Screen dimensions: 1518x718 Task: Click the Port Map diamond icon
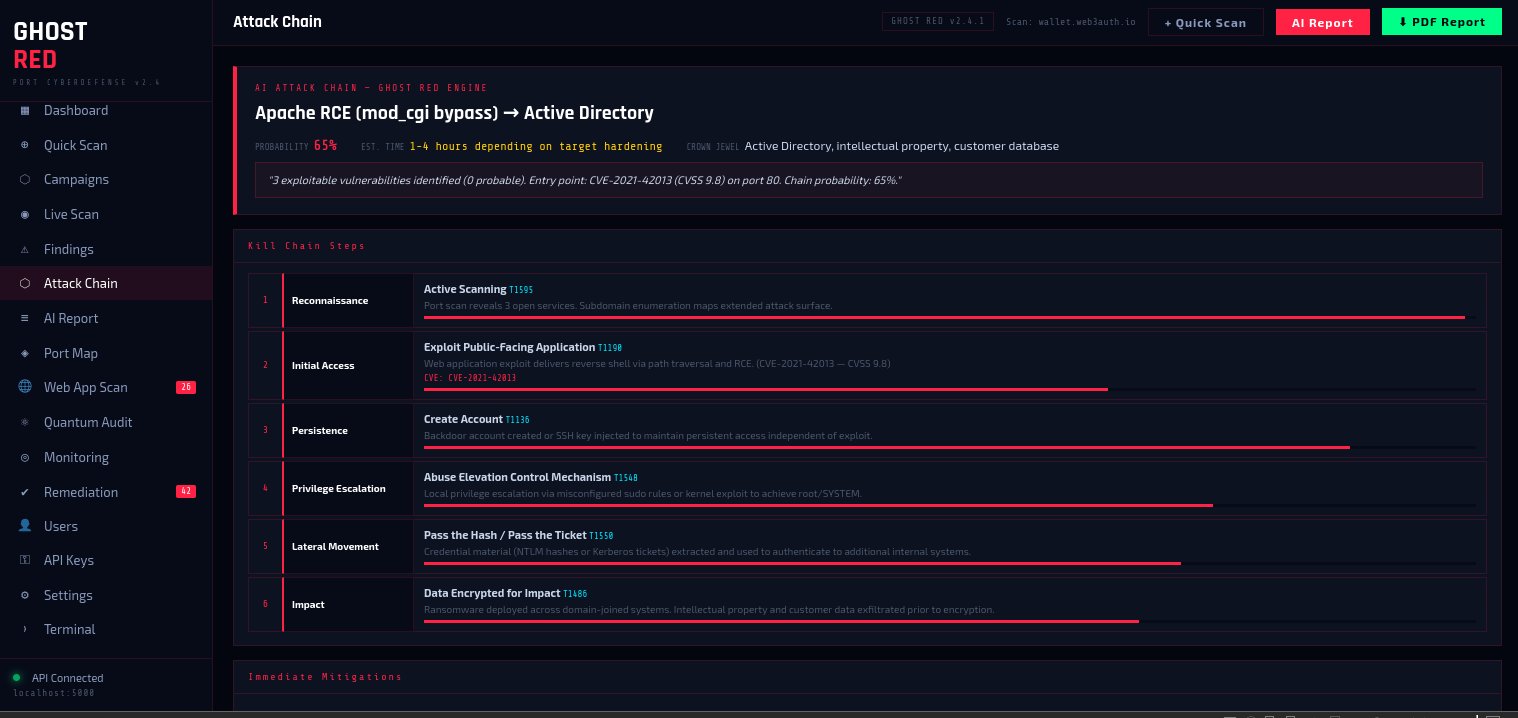click(x=25, y=353)
